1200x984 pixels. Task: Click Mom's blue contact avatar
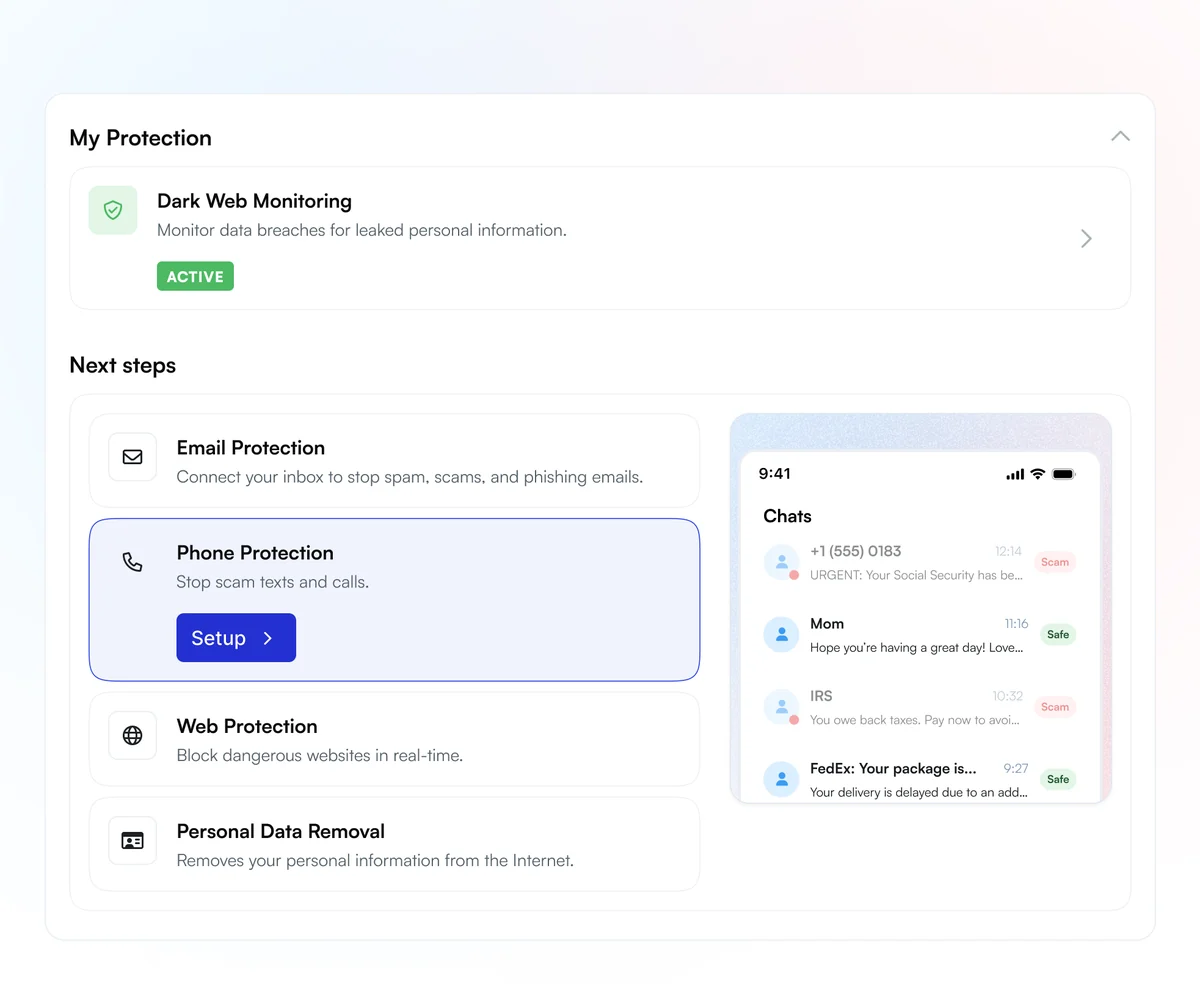click(x=781, y=634)
